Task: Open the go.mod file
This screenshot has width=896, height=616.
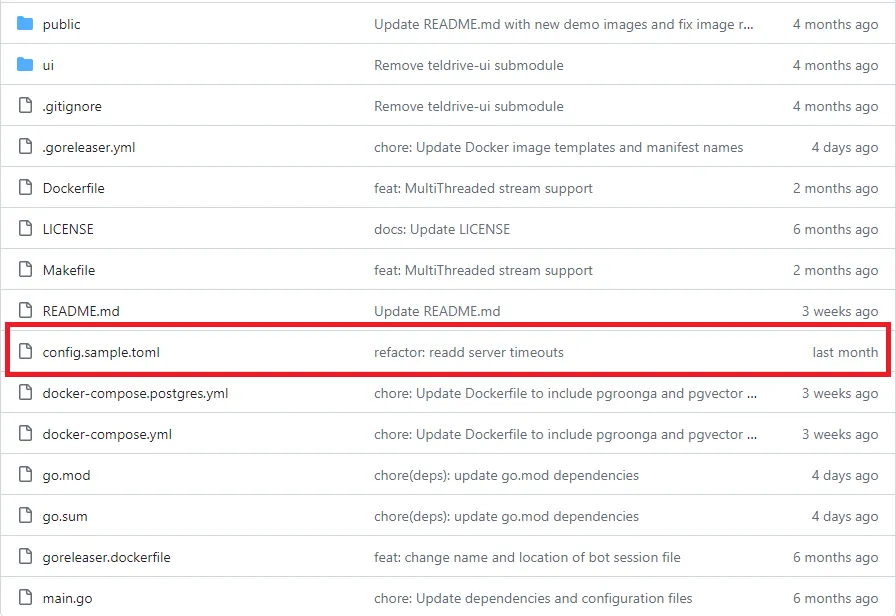Action: [66, 475]
